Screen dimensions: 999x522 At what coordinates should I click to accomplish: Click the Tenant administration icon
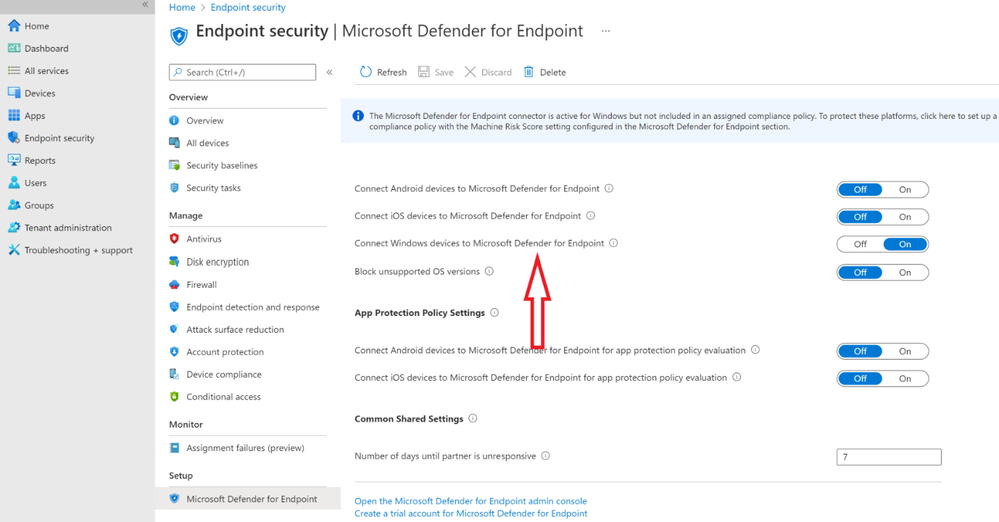point(14,228)
